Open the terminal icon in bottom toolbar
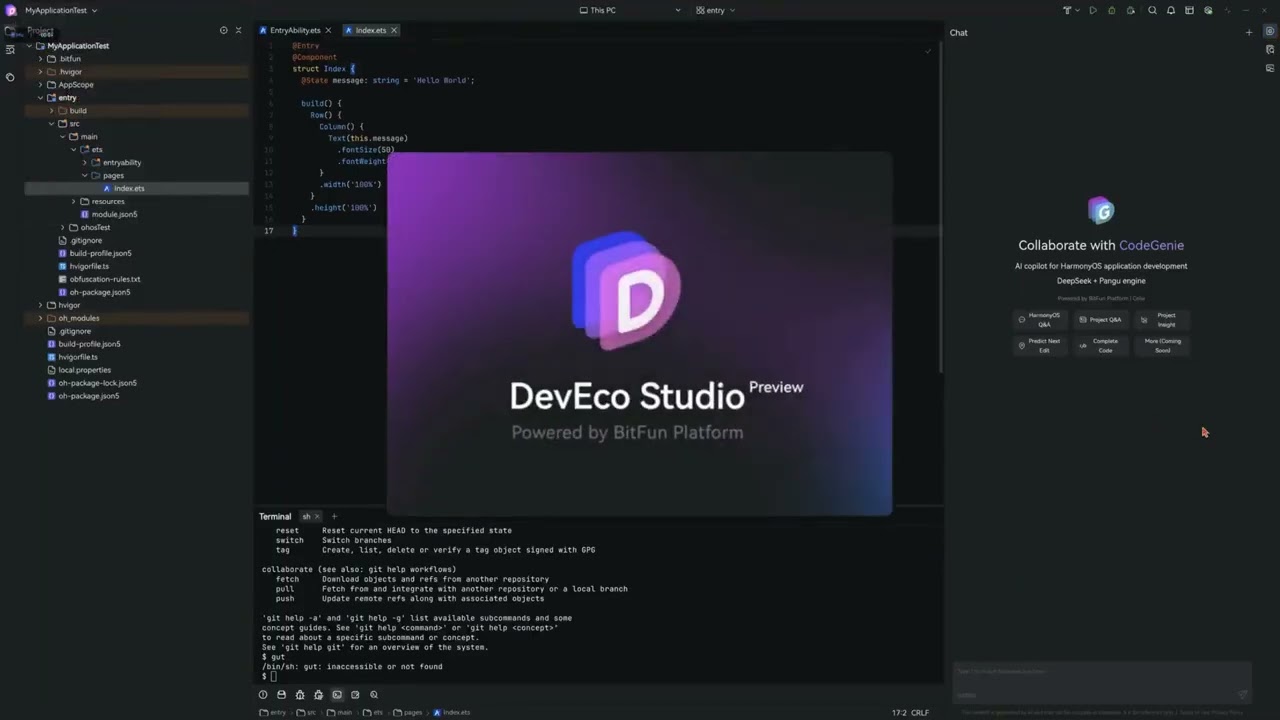 (x=337, y=694)
